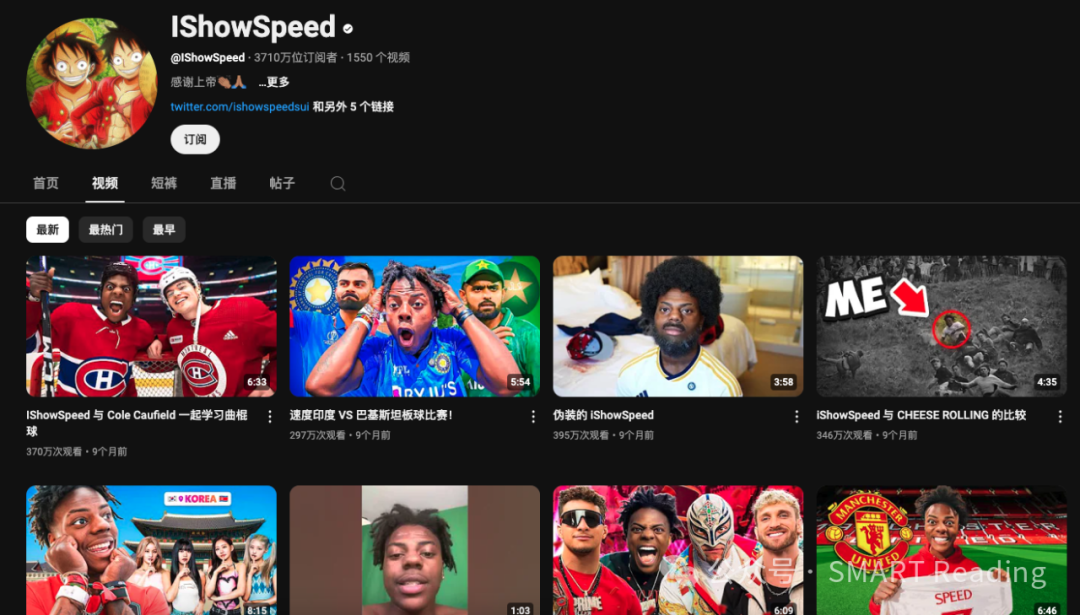Open the IShowSpeed channel avatar
This screenshot has height=615, width=1080.
pyautogui.click(x=92, y=83)
